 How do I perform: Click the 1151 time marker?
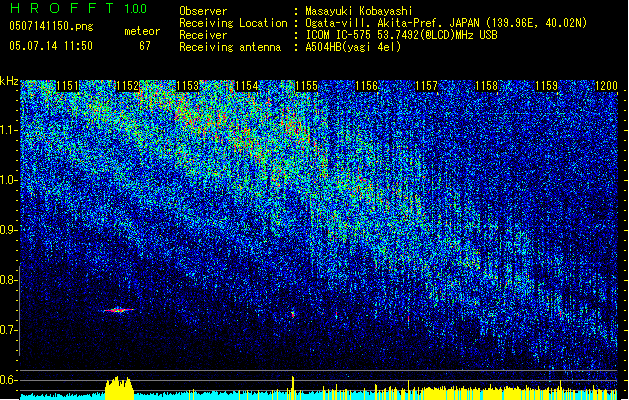coord(67,86)
